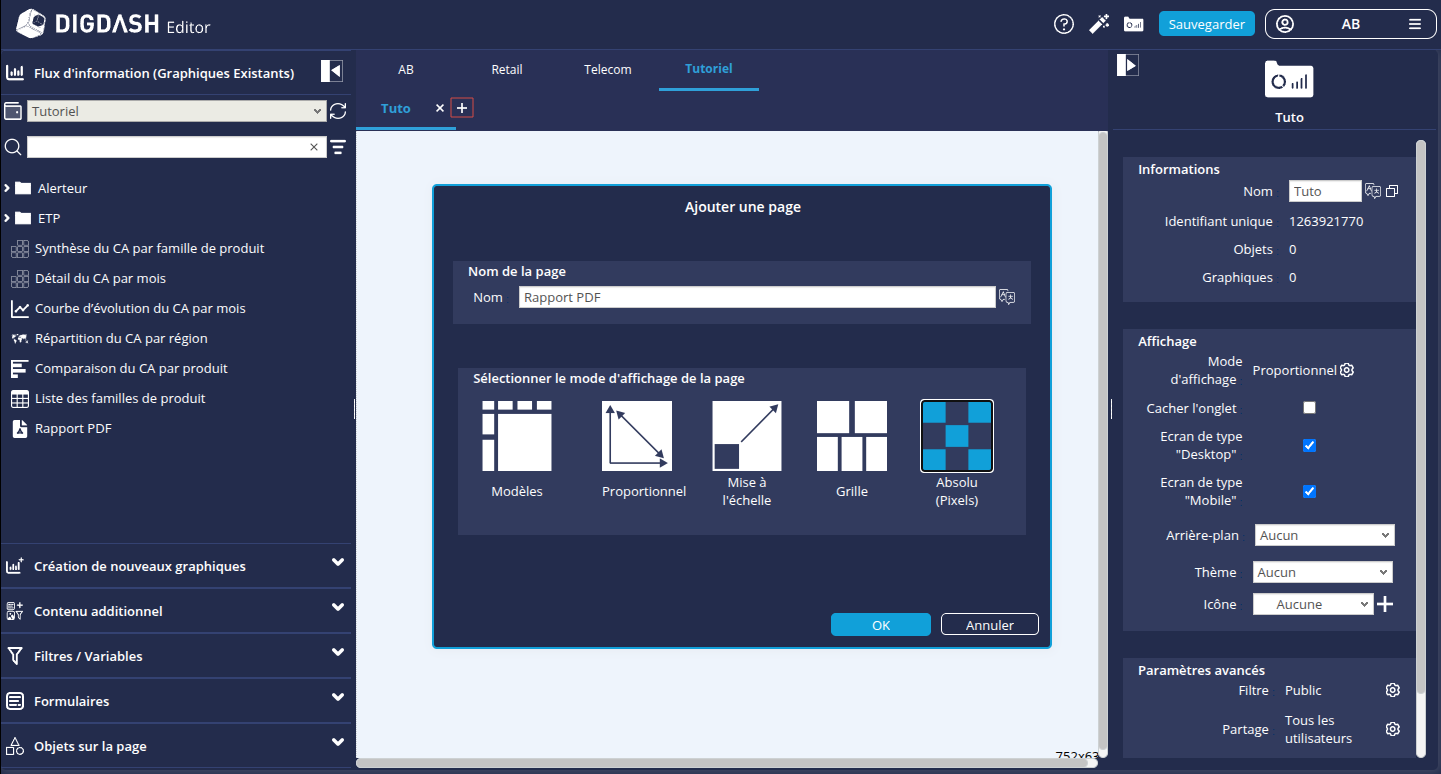The image size is (1441, 774).
Task: Click the help question mark icon
Action: [1064, 24]
